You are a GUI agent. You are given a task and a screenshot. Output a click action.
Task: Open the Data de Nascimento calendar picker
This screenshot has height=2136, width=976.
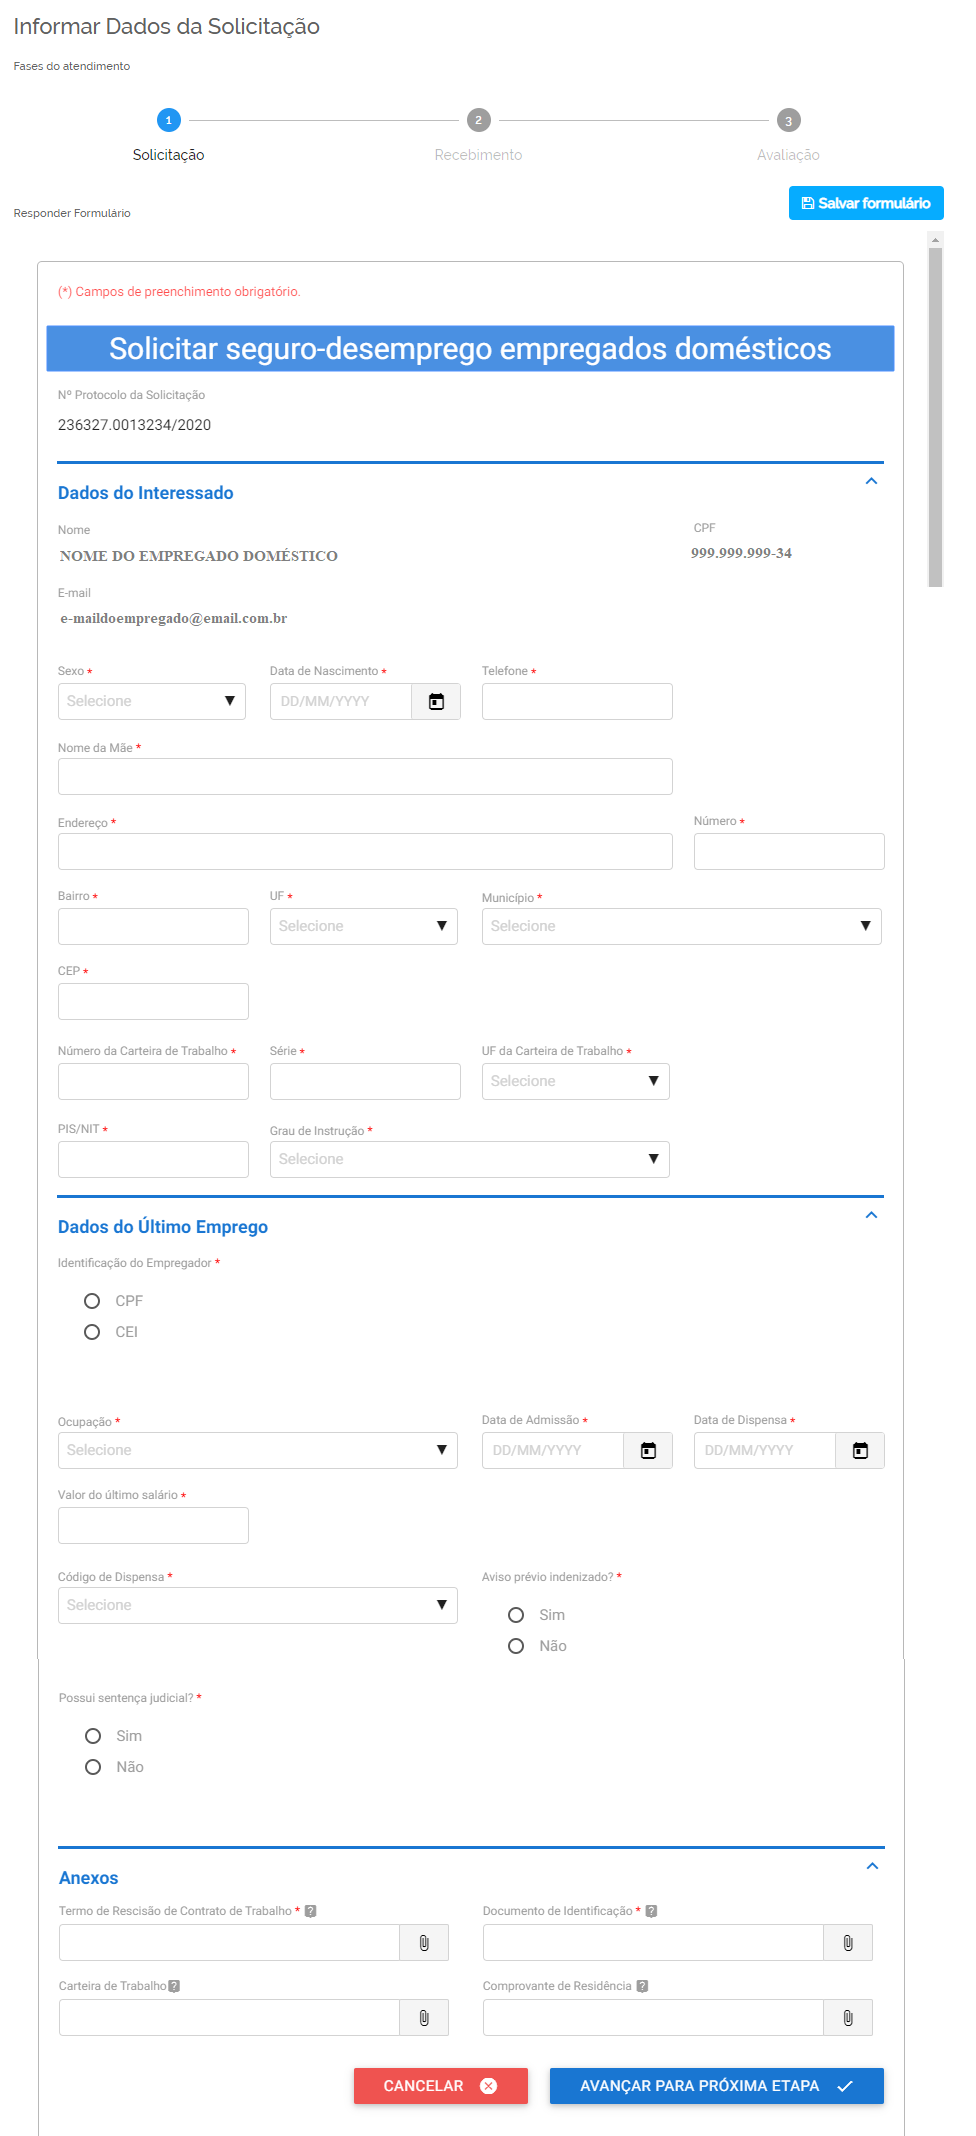point(436,702)
